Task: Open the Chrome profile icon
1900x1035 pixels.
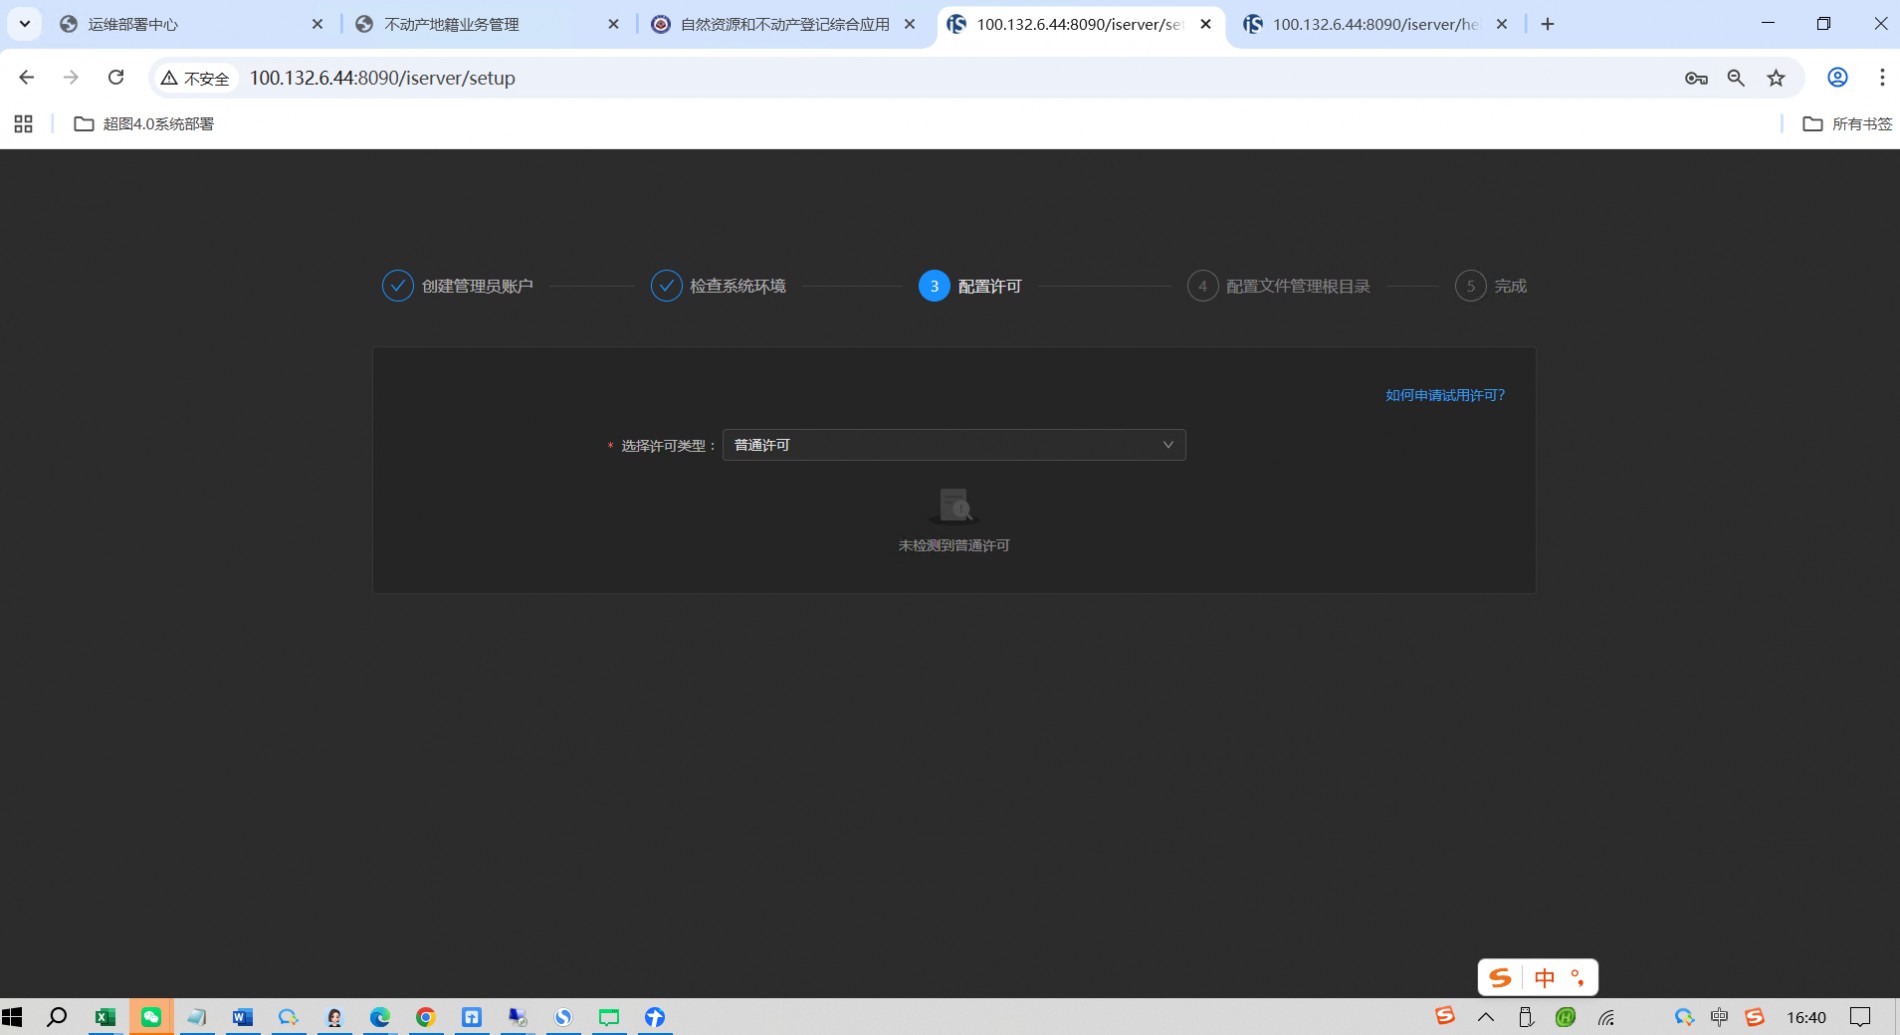Action: [1837, 78]
